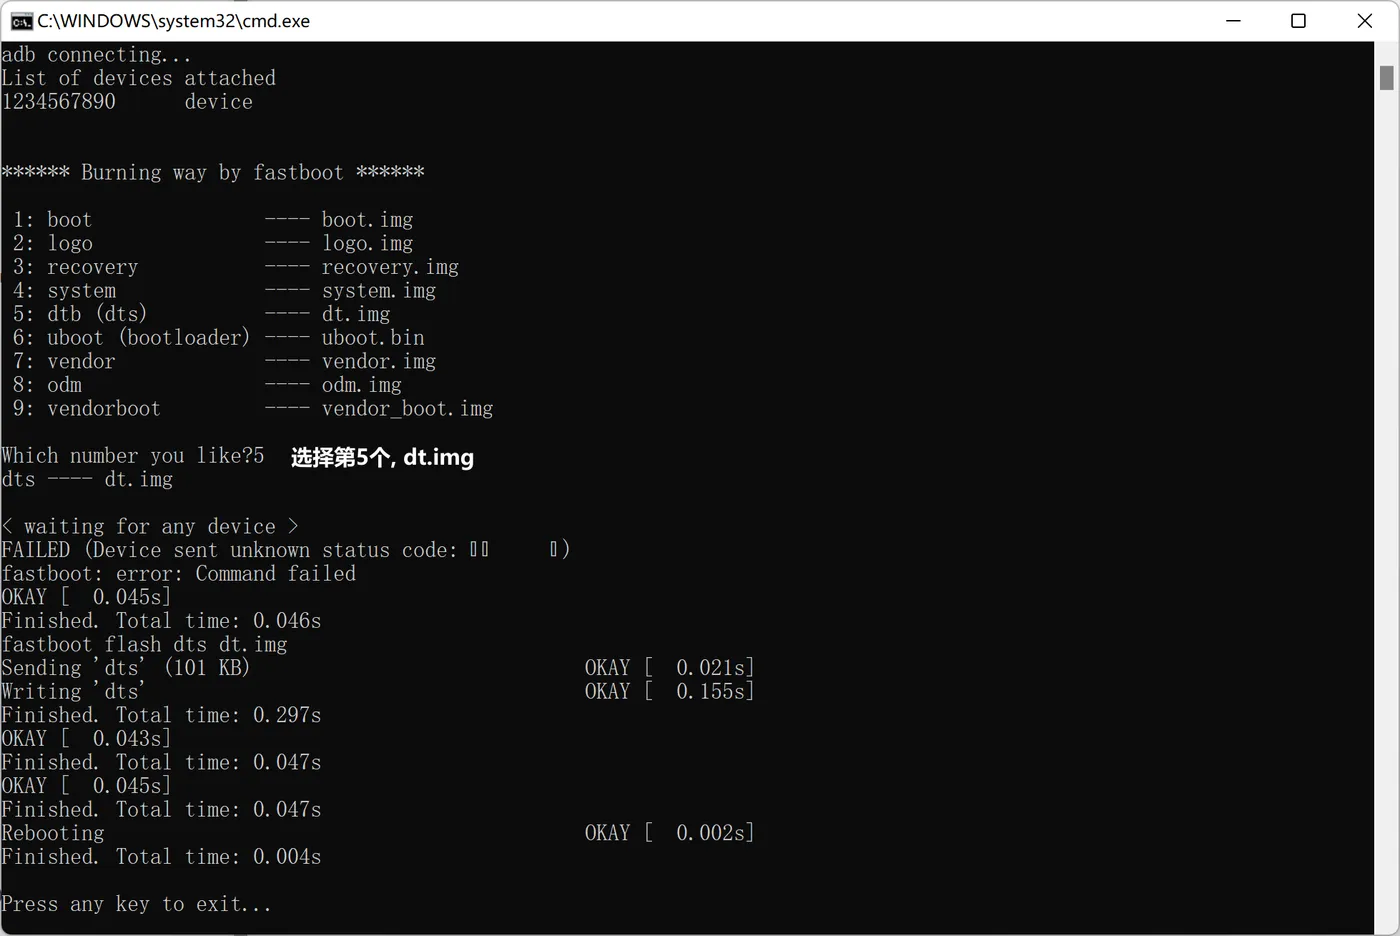Click menu line '8: odm'
Image resolution: width=1400 pixels, height=936 pixels.
click(47, 385)
